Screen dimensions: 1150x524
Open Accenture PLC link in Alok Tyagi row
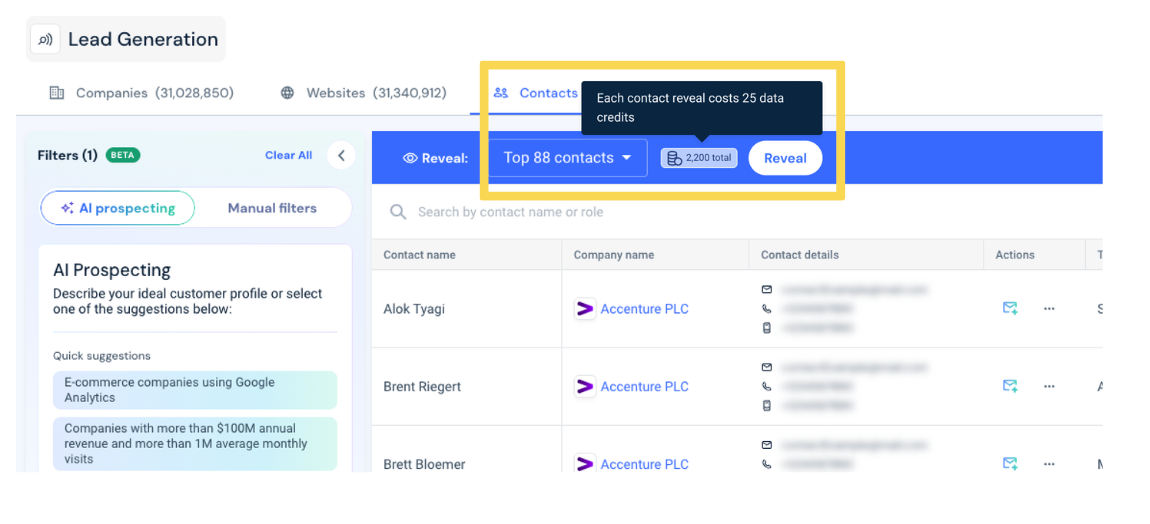(644, 309)
